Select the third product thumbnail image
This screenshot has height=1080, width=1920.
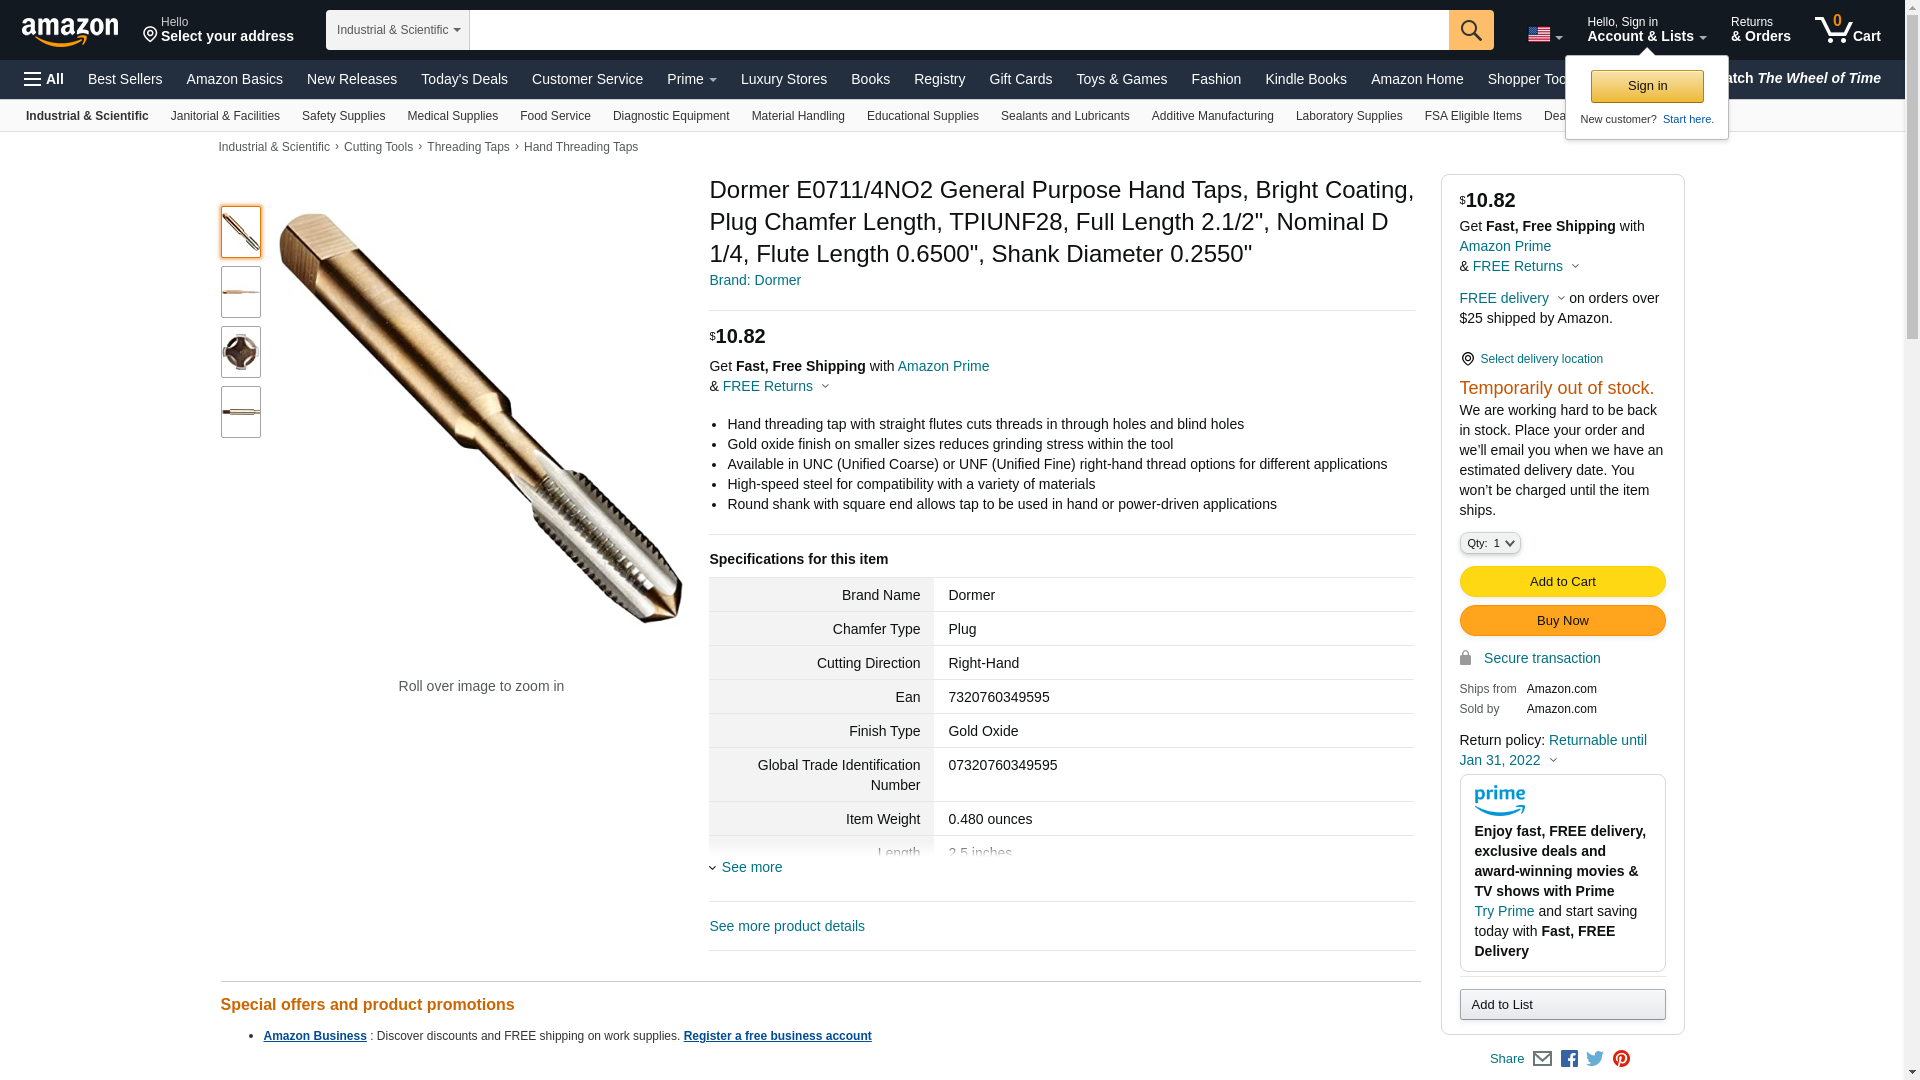[241, 352]
